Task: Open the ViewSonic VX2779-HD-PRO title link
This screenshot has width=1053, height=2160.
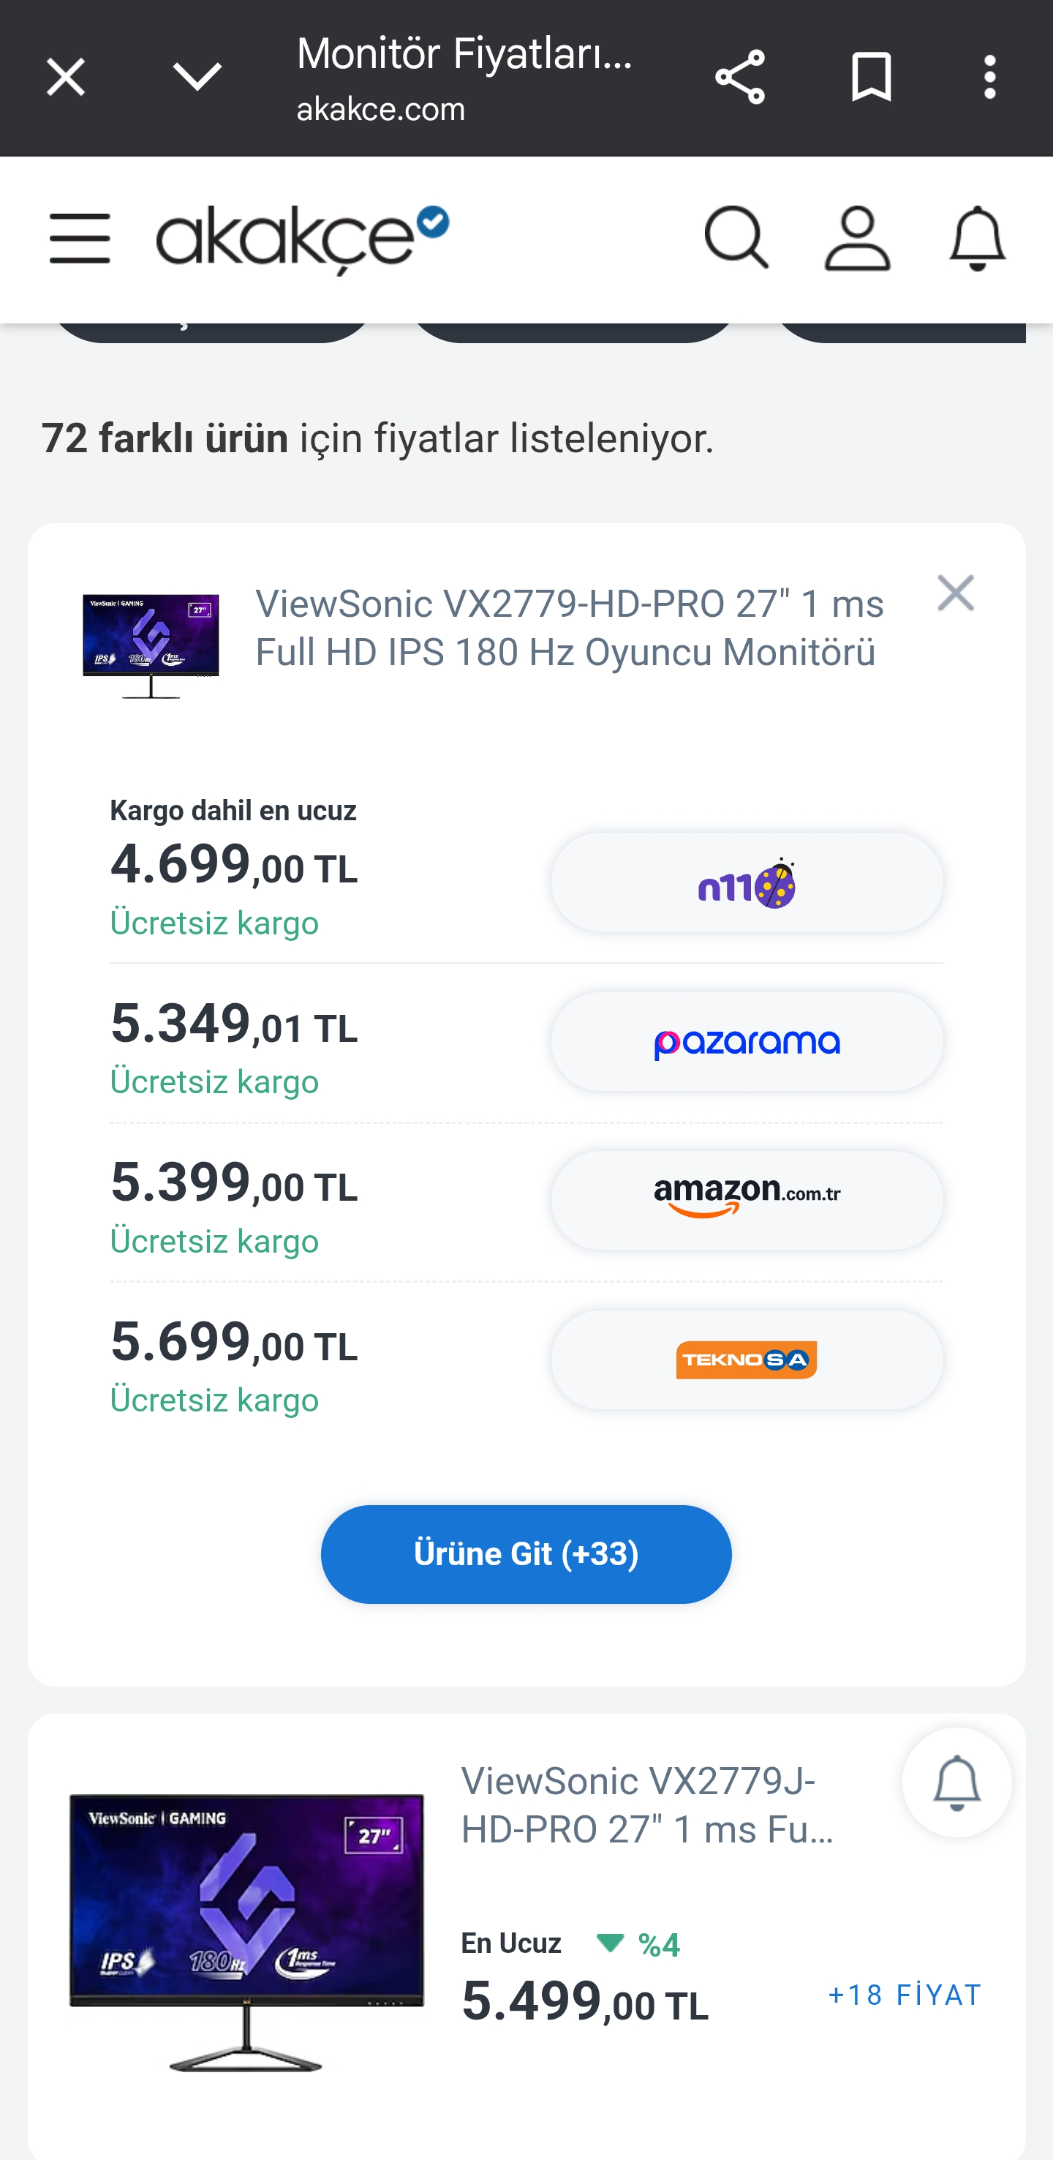Action: (570, 628)
